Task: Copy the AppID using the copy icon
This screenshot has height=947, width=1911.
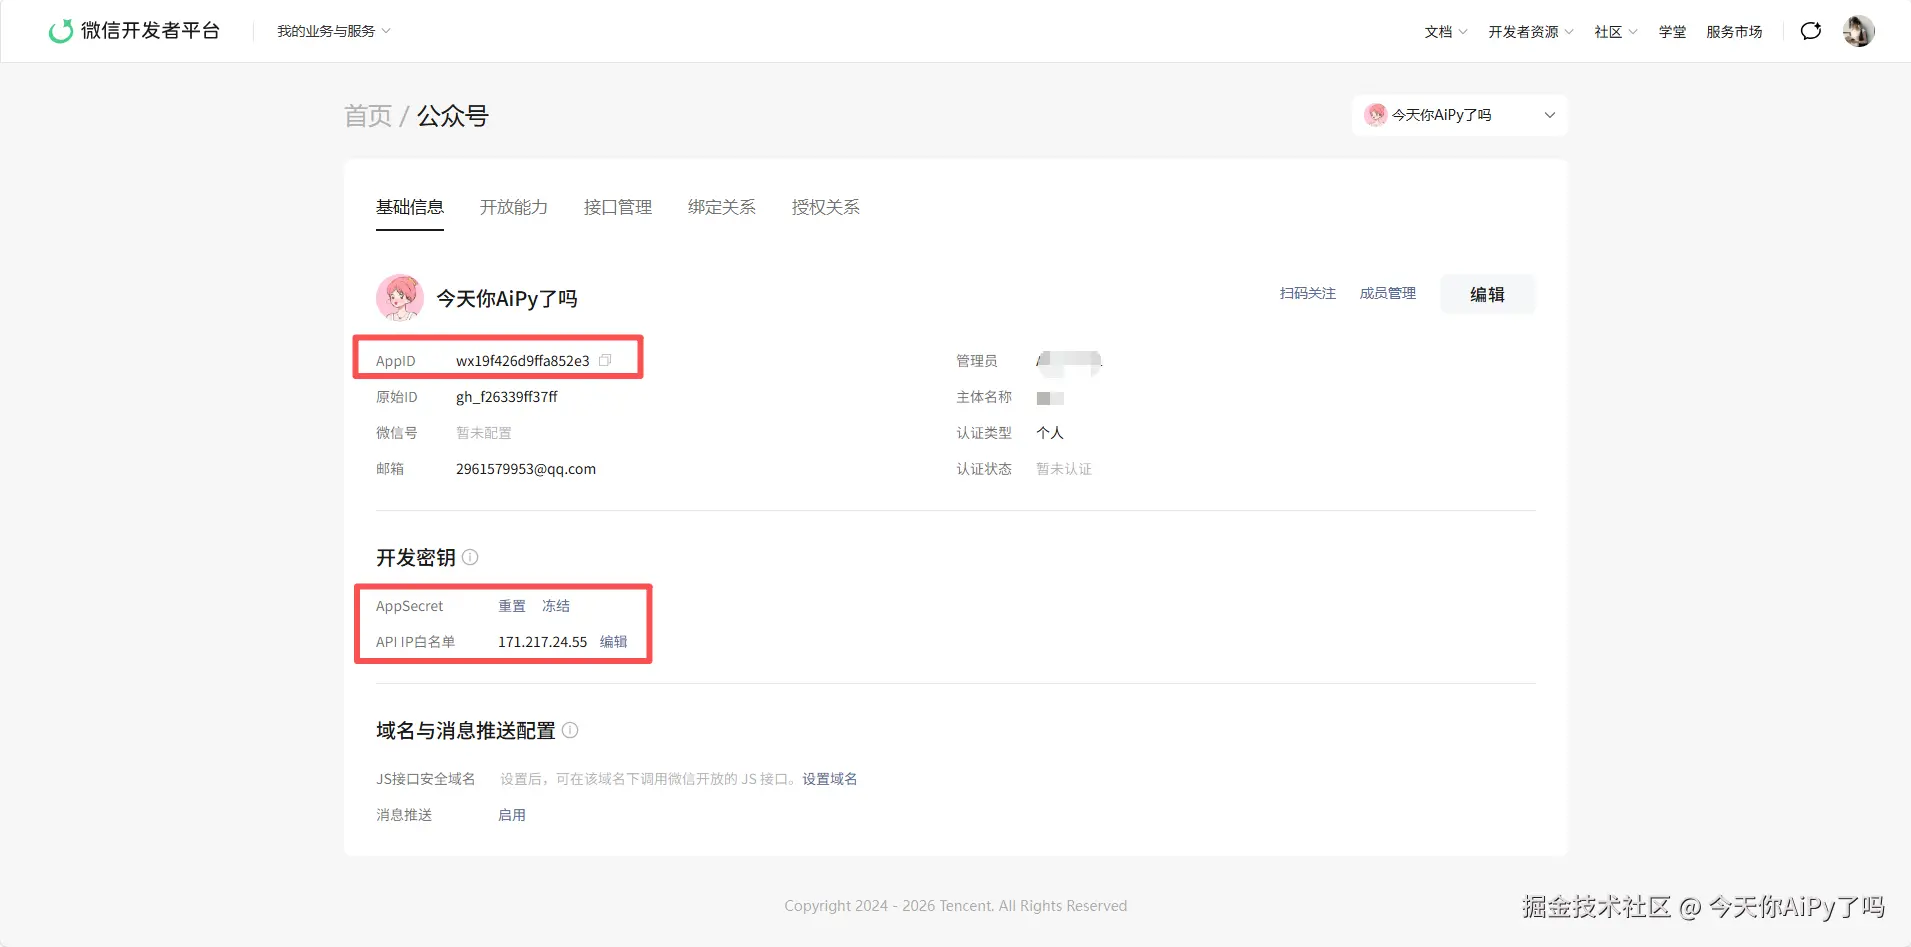Action: pyautogui.click(x=605, y=360)
